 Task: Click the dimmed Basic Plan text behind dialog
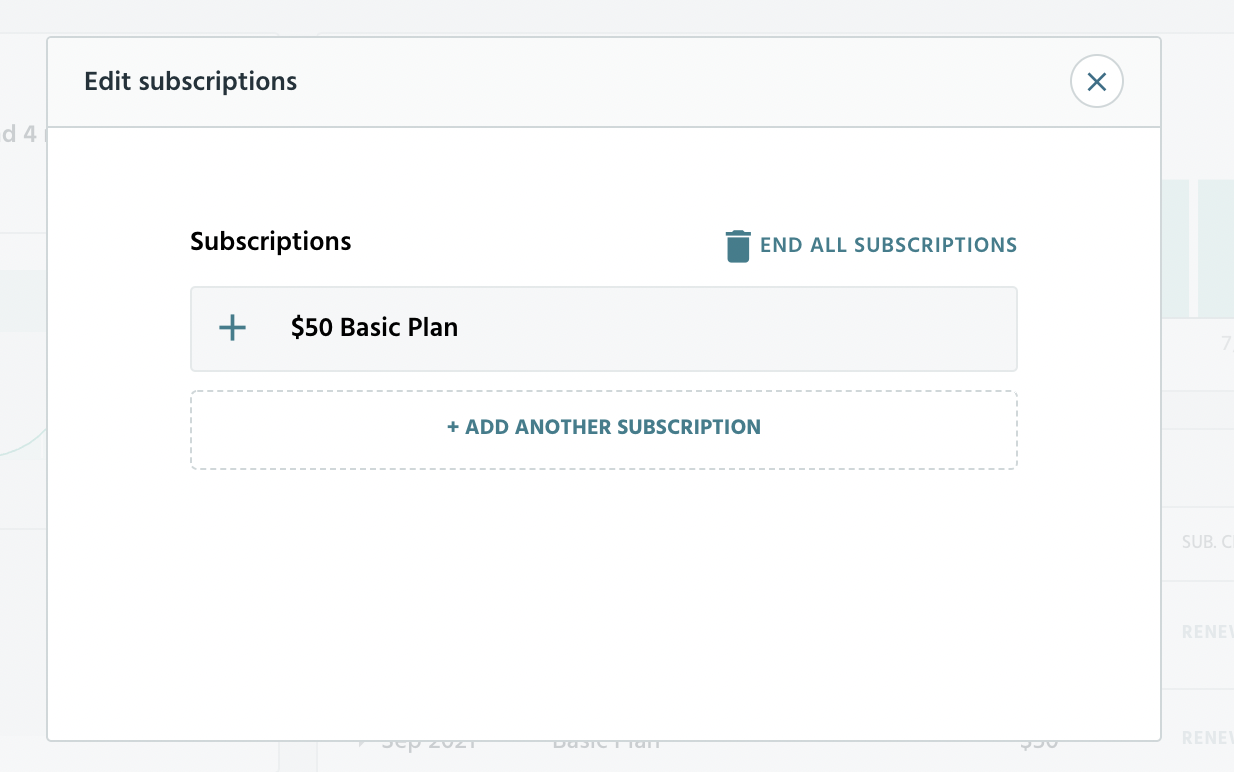606,743
